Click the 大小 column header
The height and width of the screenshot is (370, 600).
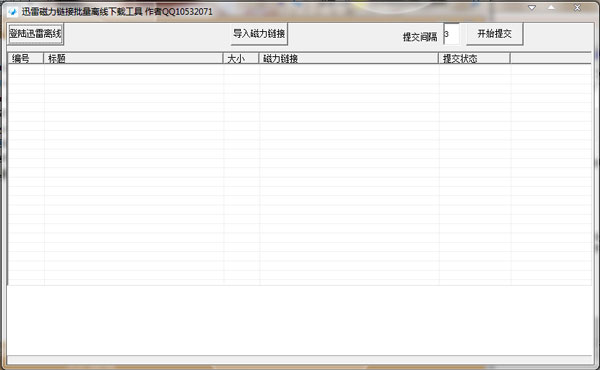click(241, 58)
